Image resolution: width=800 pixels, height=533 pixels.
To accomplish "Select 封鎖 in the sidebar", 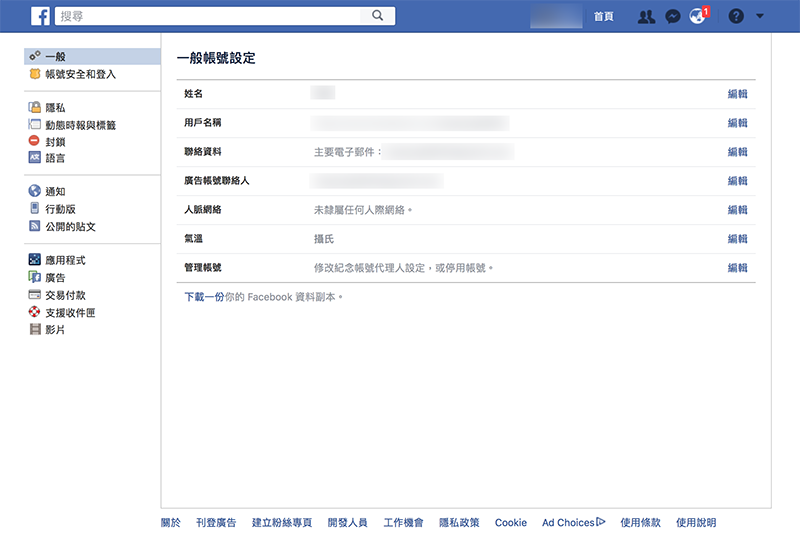I will pyautogui.click(x=55, y=142).
